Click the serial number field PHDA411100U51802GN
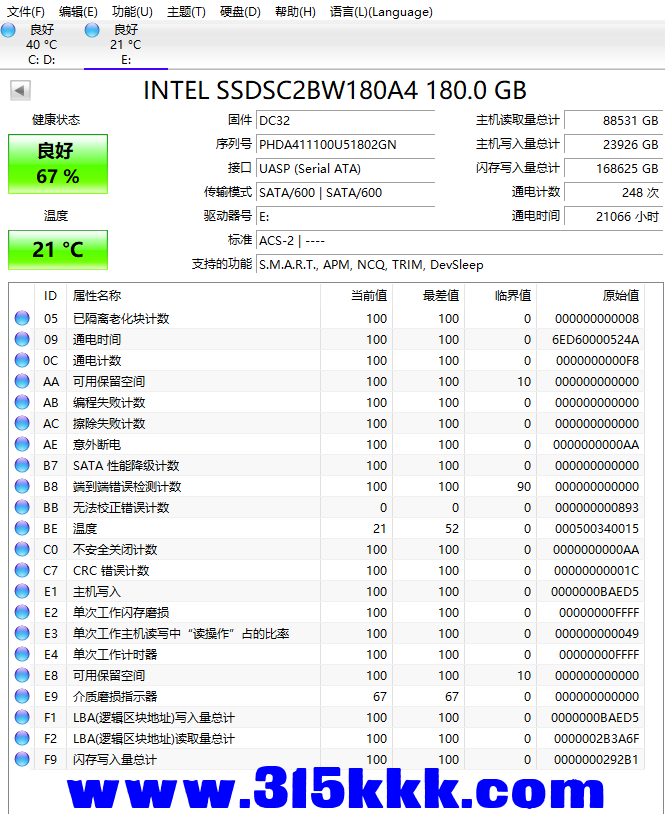The height and width of the screenshot is (814, 665). 345,144
